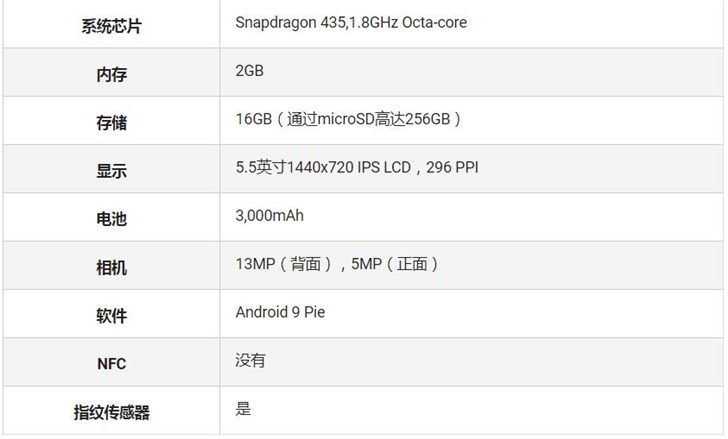The image size is (728, 439).
Task: Select the 没有 value for NFC
Action: 250,360
